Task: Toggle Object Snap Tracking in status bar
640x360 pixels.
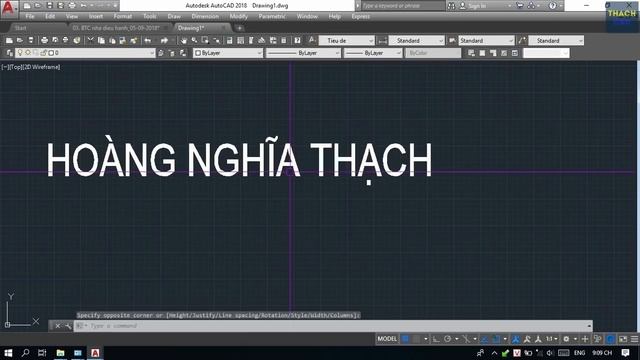Action: [484, 339]
